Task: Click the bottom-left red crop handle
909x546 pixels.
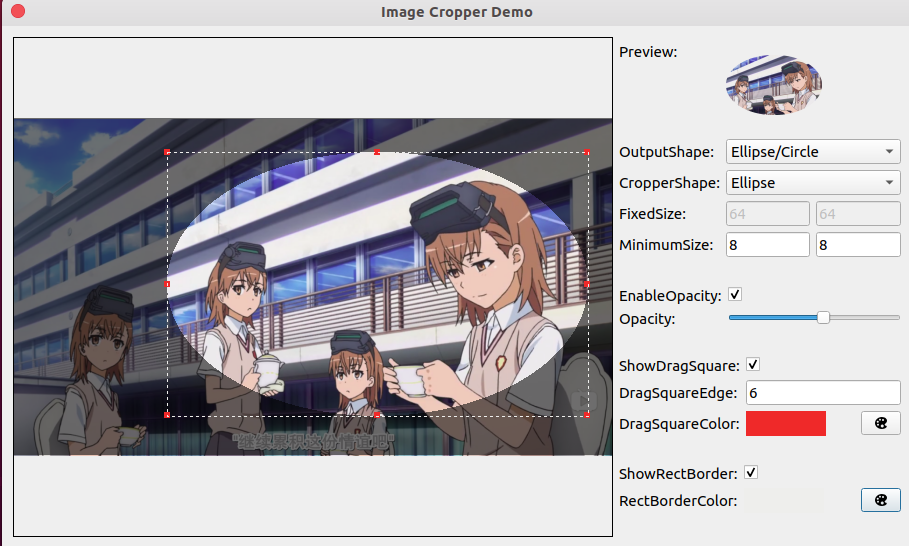Action: 168,415
